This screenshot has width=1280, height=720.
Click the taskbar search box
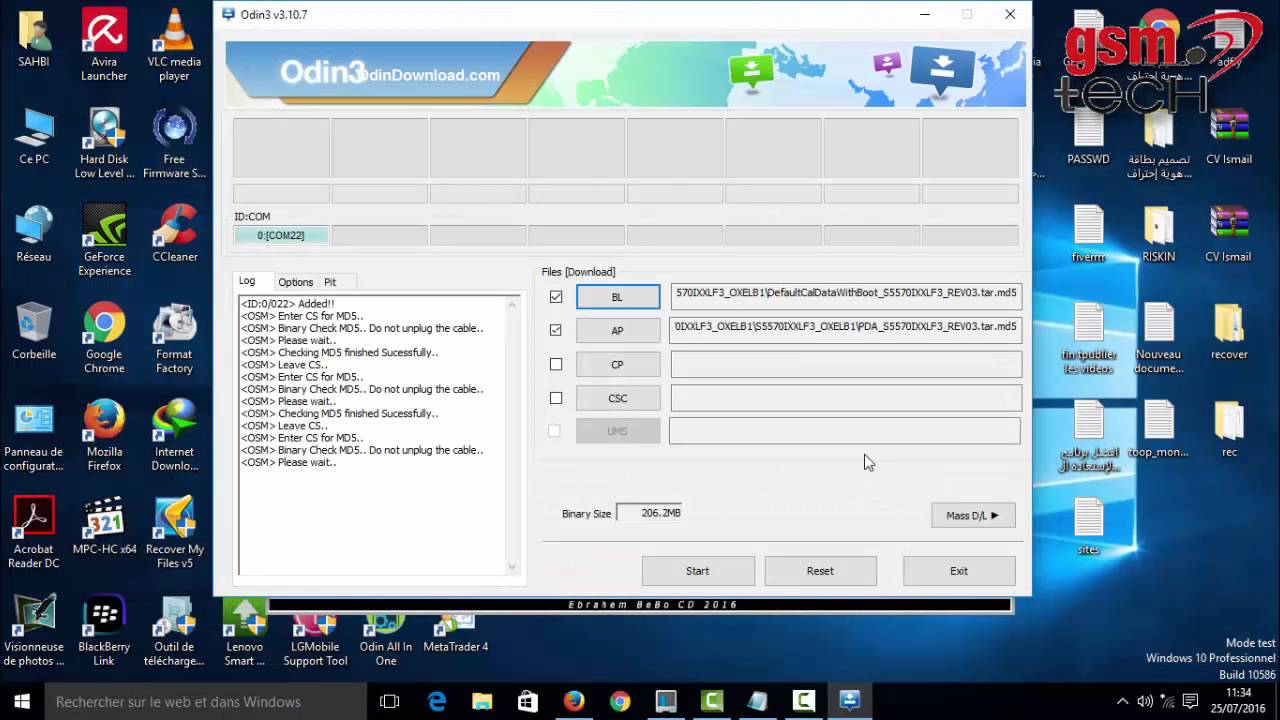click(x=208, y=701)
